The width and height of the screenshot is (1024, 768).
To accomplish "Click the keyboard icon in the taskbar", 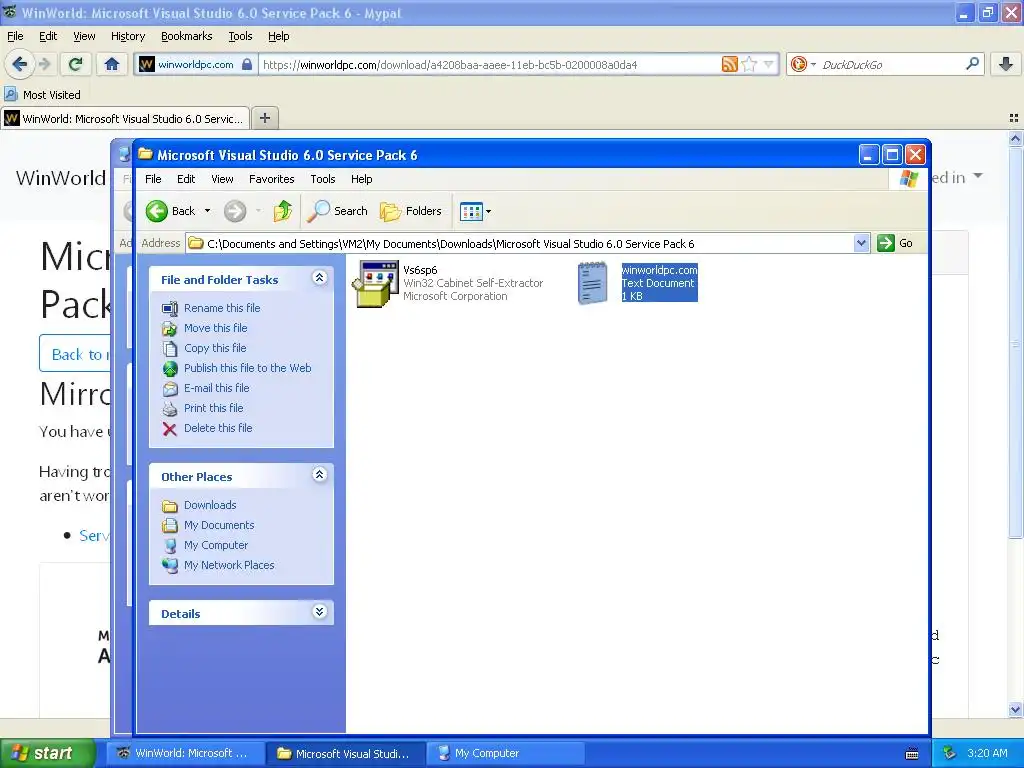I will (x=912, y=754).
